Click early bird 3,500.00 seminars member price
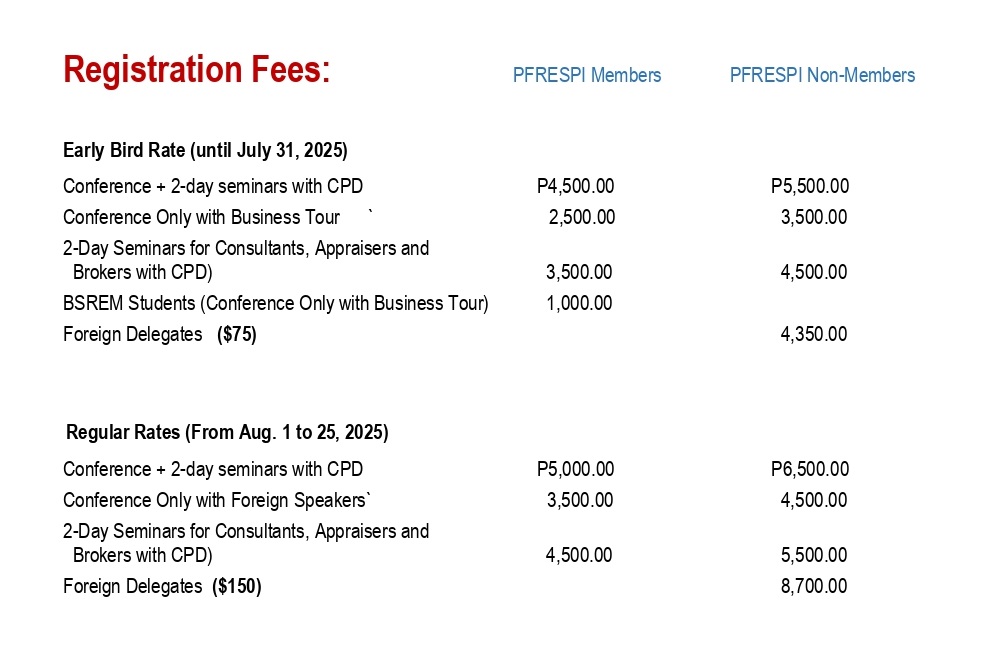This screenshot has height=670, width=995. [579, 272]
